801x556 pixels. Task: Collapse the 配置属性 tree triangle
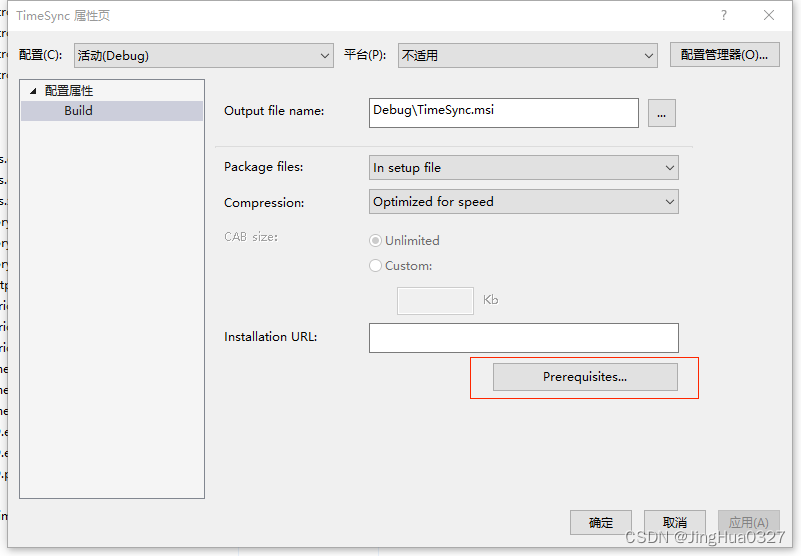click(x=33, y=91)
